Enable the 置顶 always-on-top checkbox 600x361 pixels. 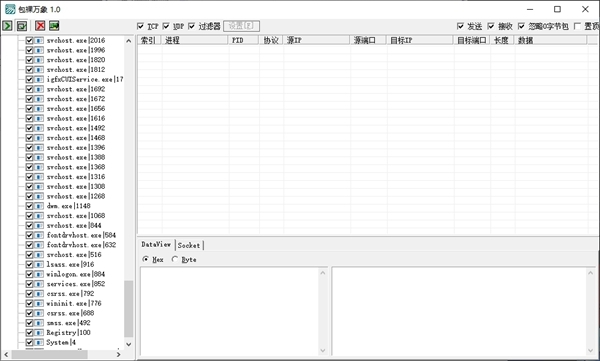pos(577,26)
